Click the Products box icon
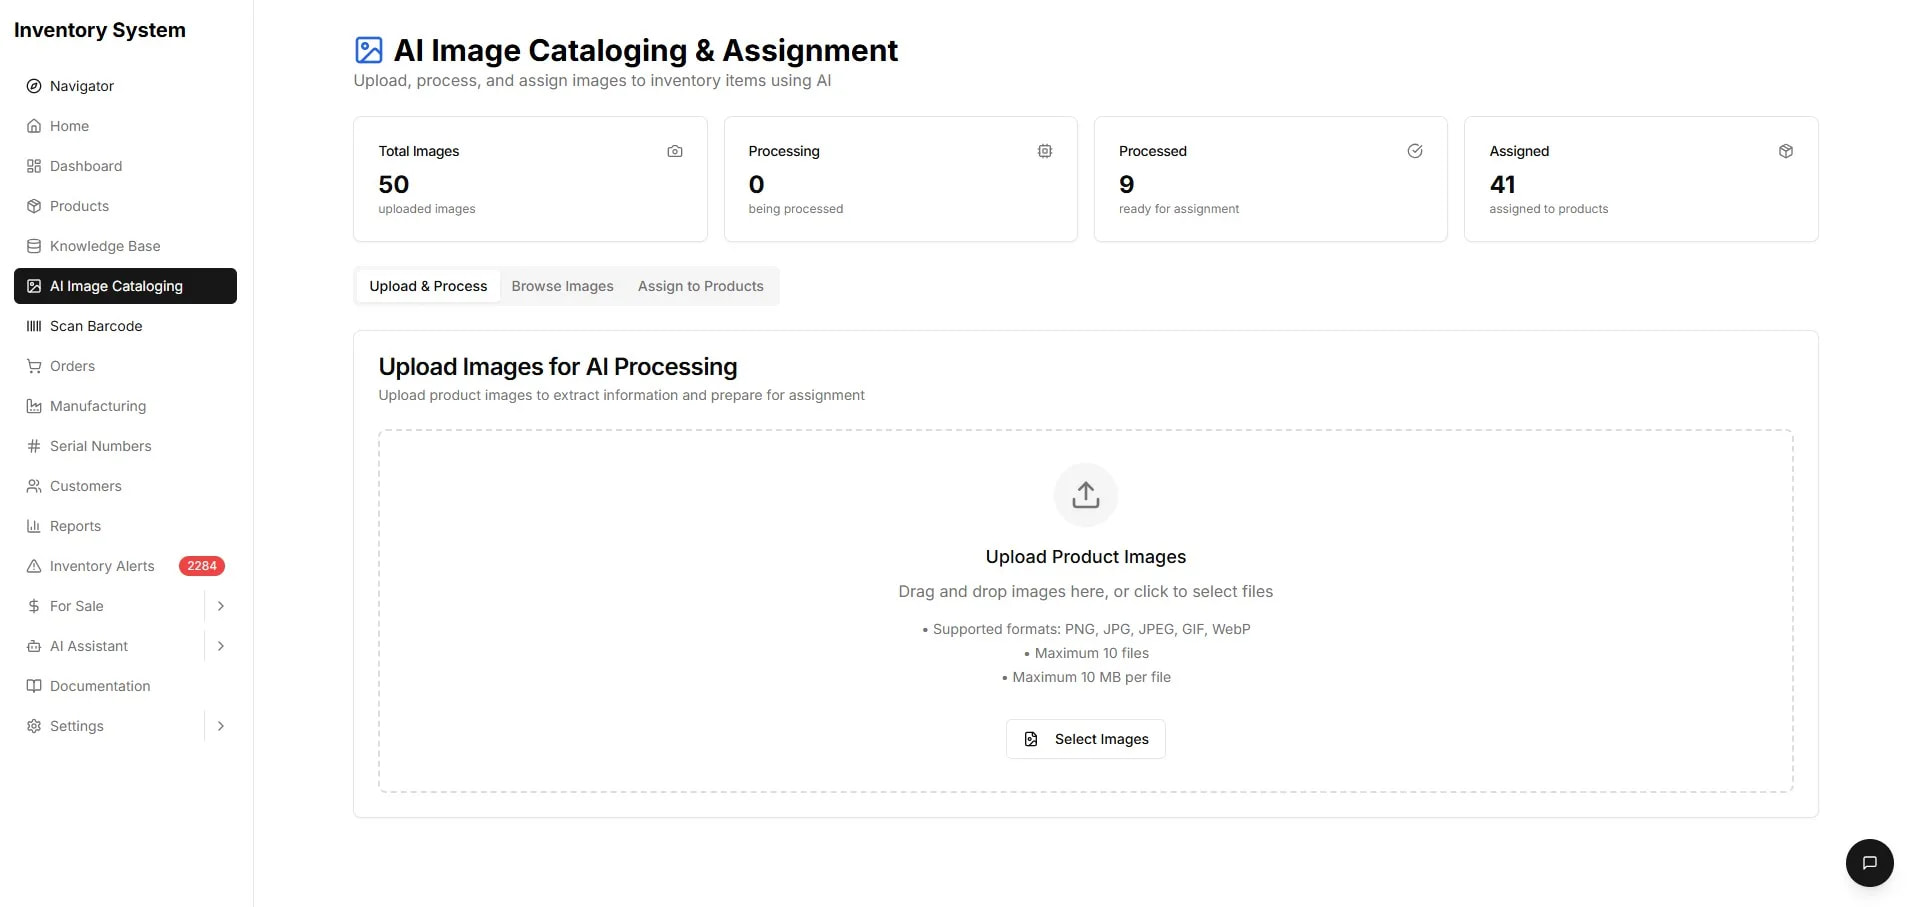The height and width of the screenshot is (907, 1915). click(x=34, y=206)
